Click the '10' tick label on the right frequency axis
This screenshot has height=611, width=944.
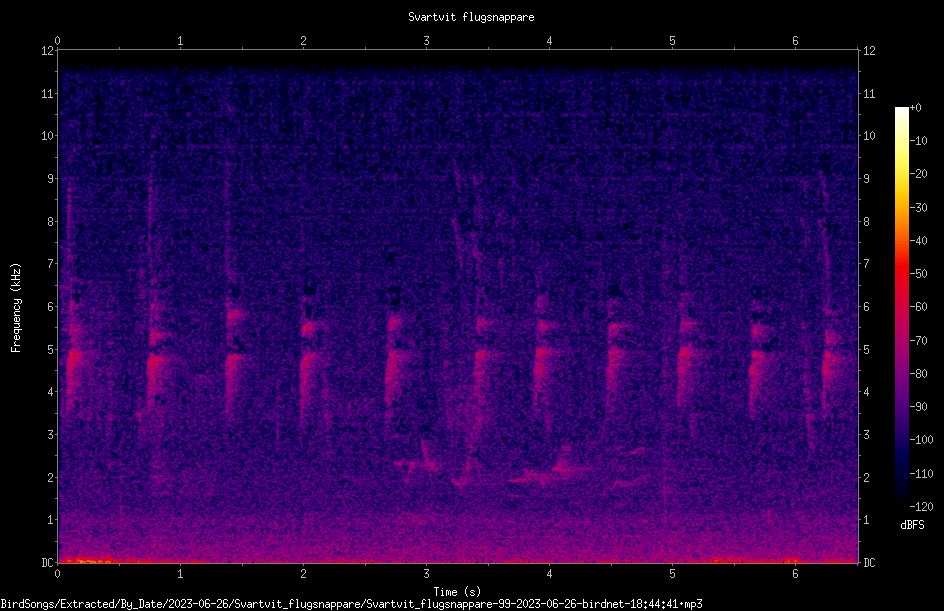tap(869, 136)
